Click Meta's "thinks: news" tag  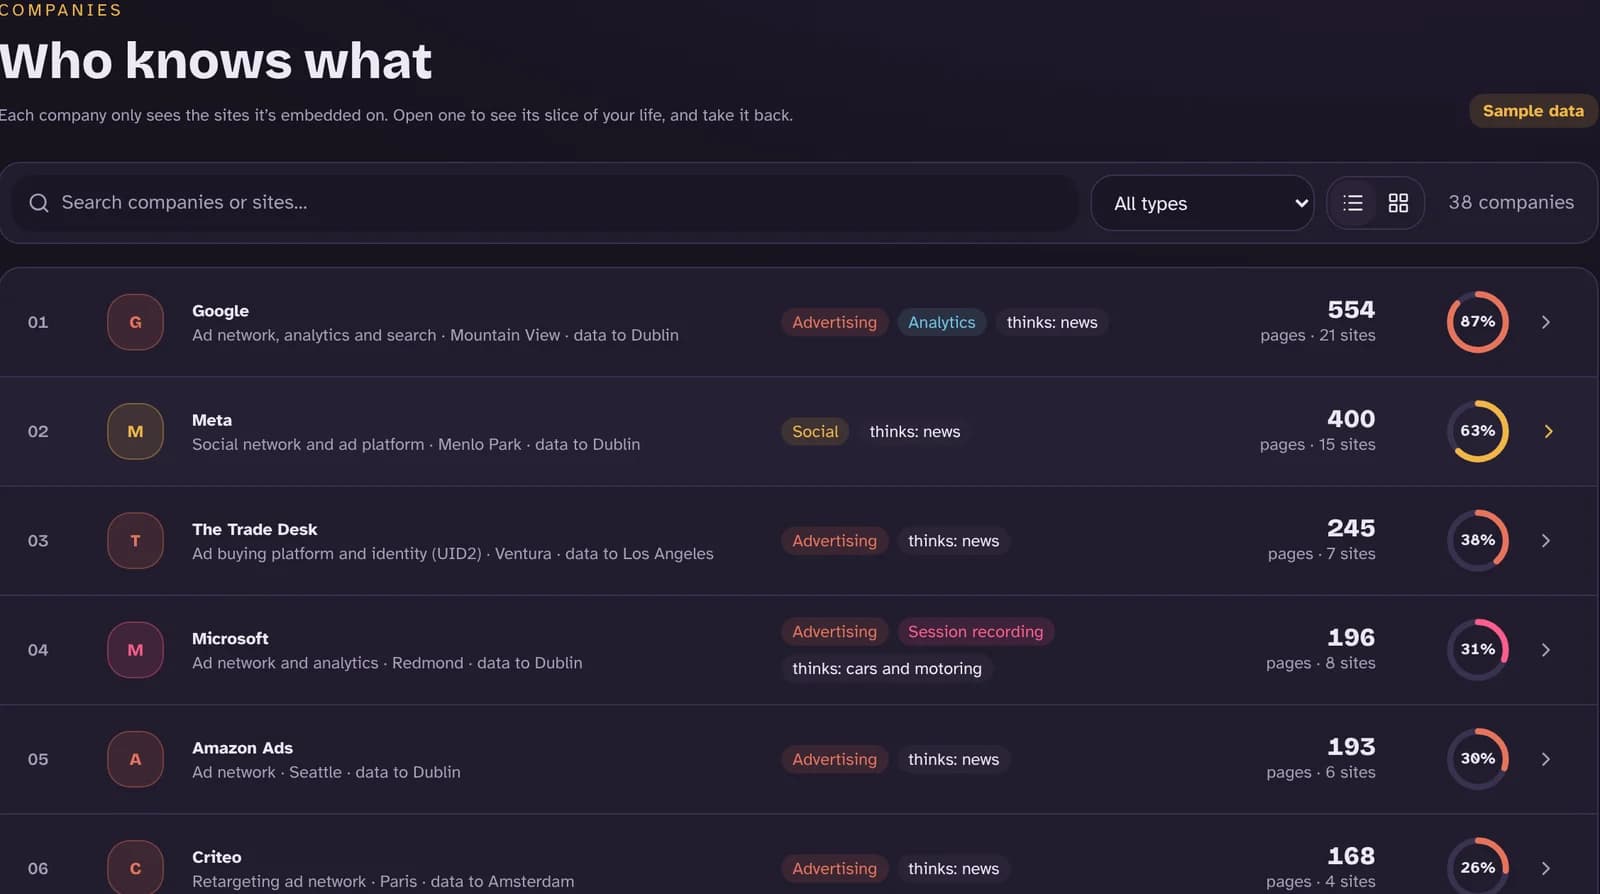914,431
